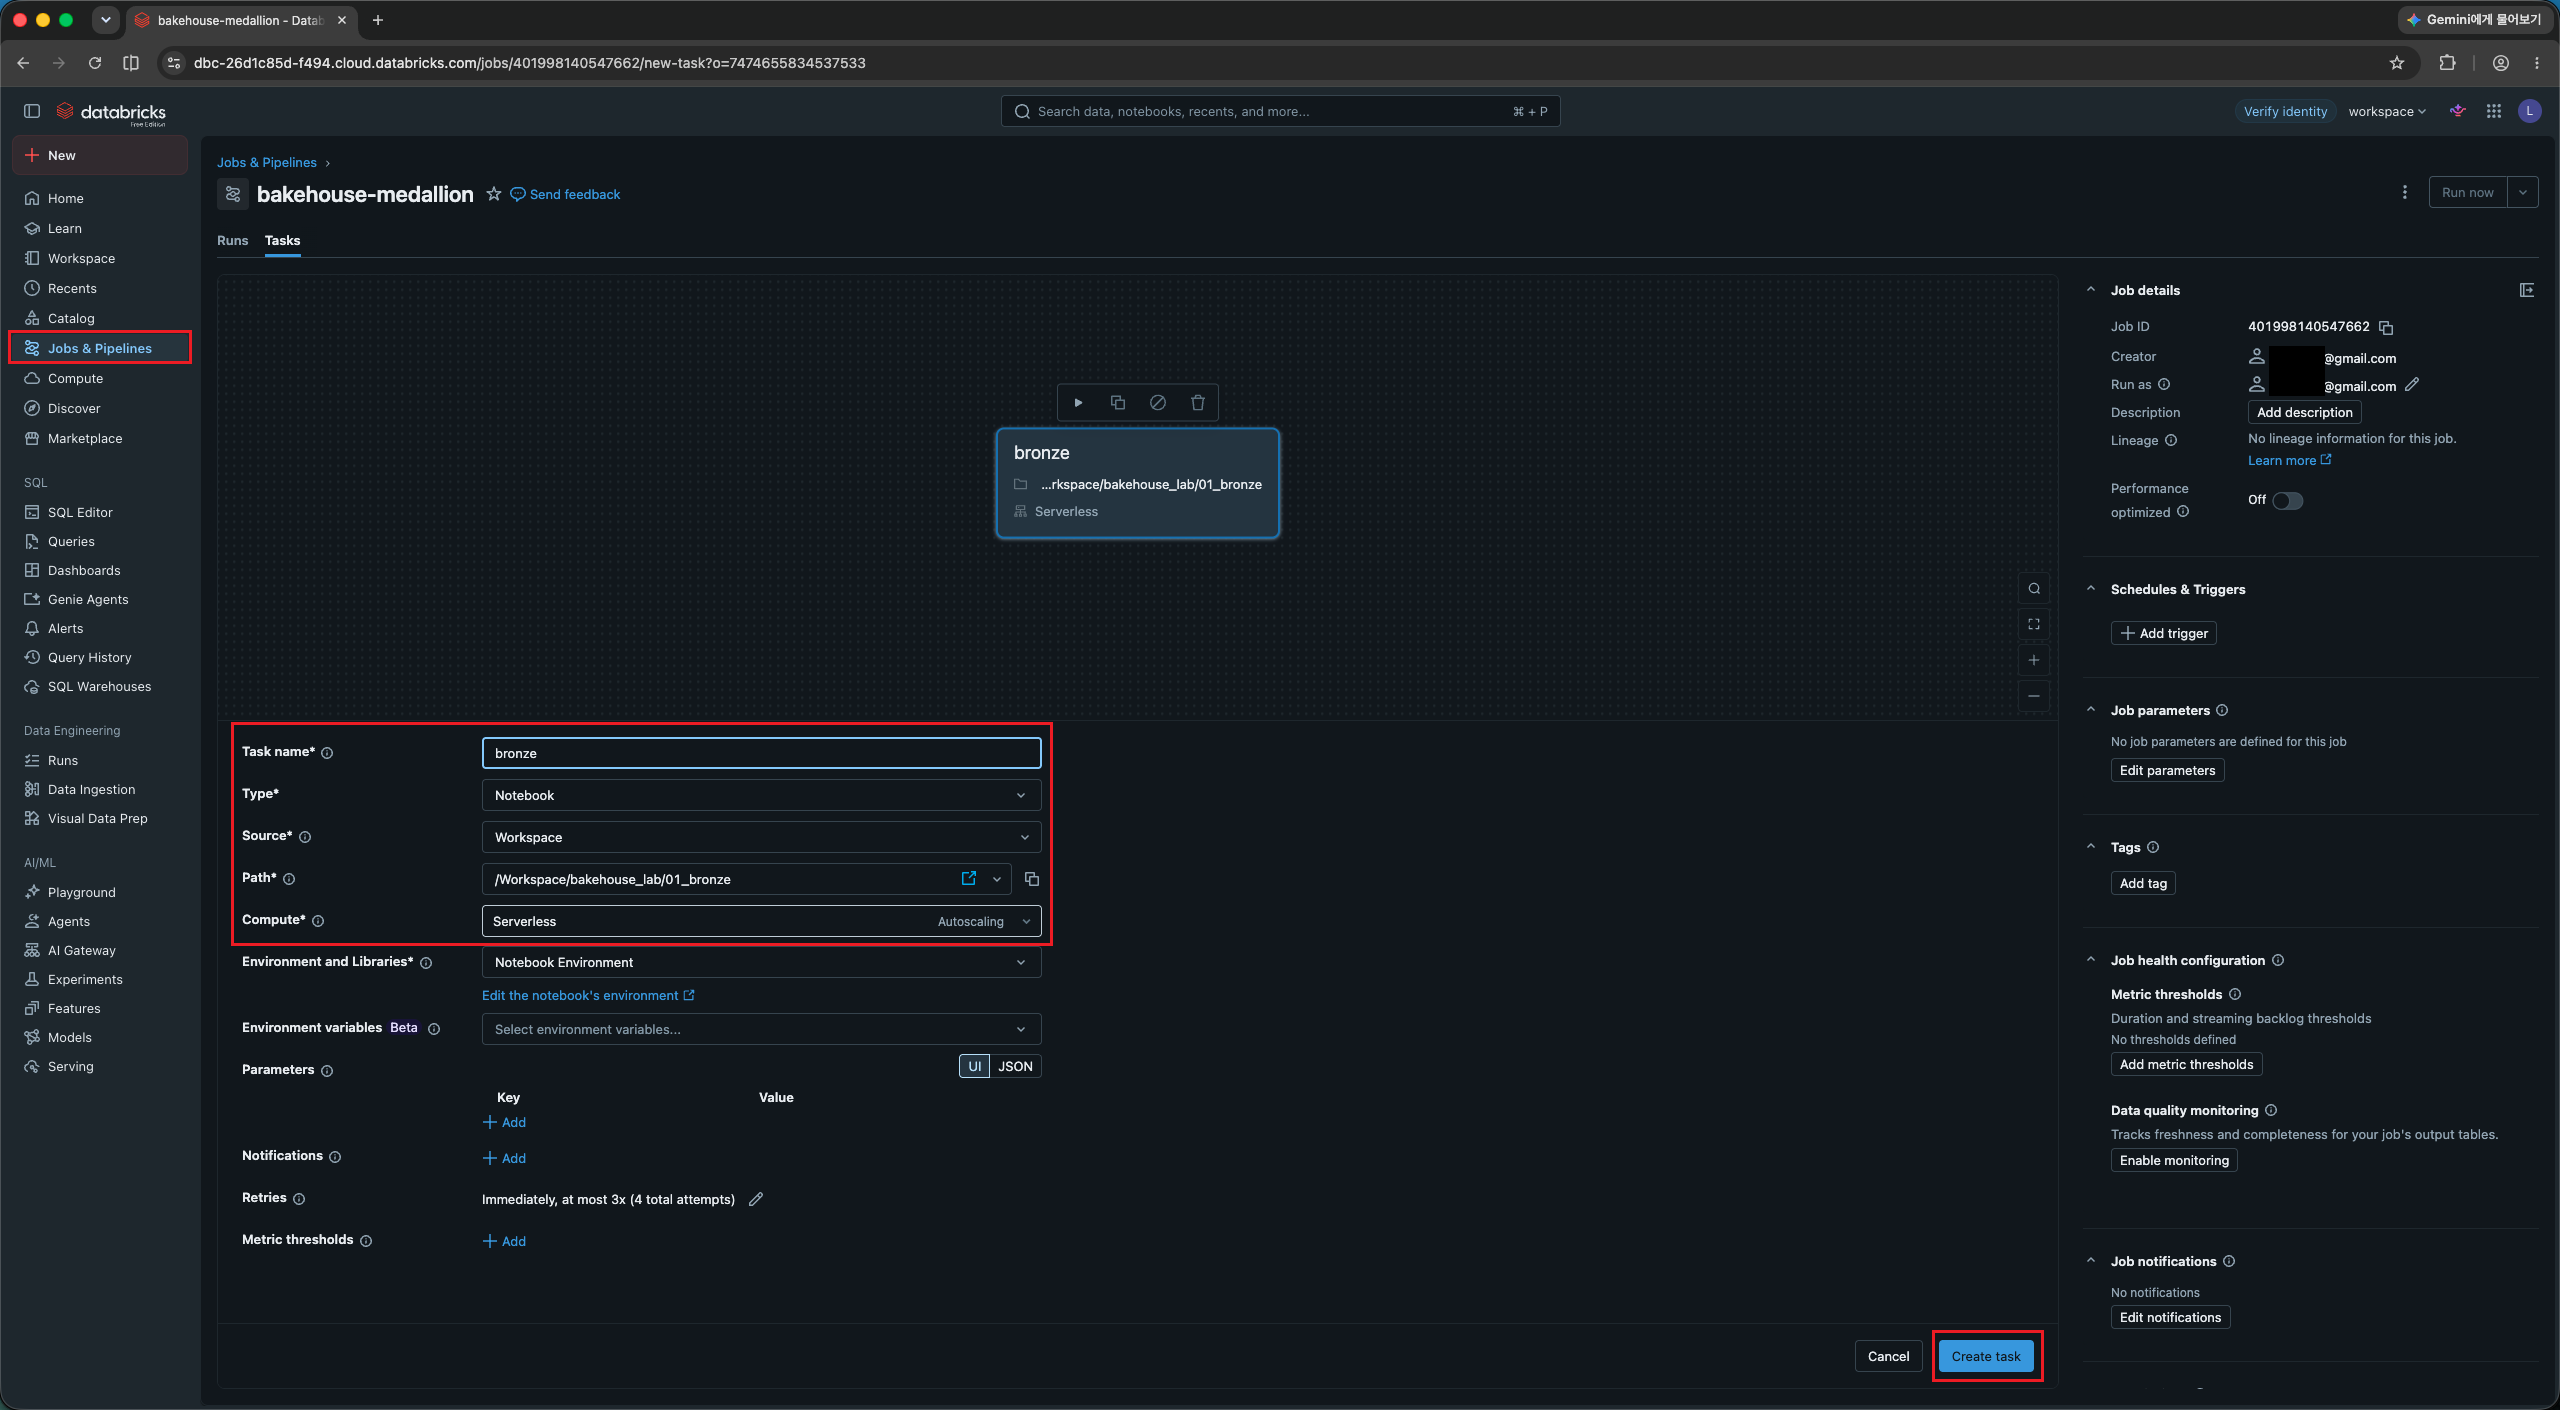
Task: Run the bronze task with the play icon
Action: point(1078,403)
